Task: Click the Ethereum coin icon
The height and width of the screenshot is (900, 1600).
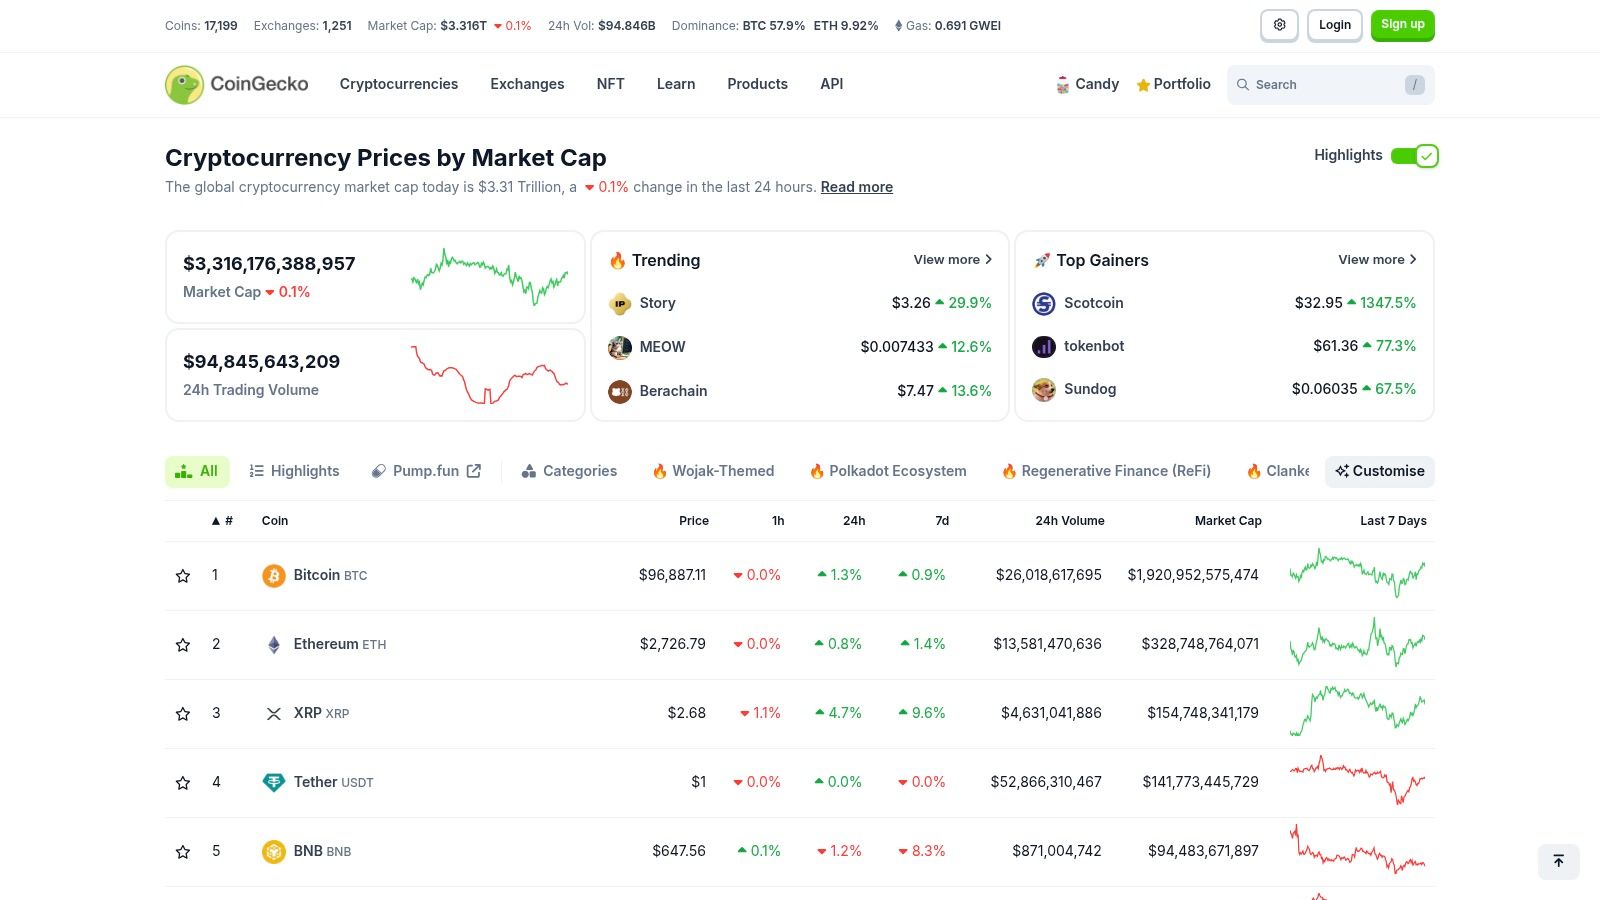Action: (x=274, y=645)
